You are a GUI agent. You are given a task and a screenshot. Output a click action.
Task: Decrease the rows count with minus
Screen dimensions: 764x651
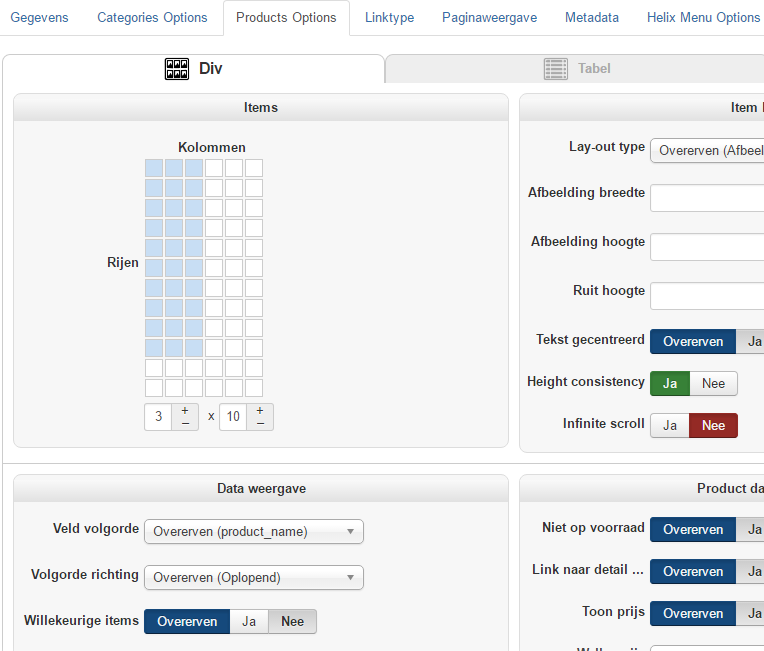(260, 423)
